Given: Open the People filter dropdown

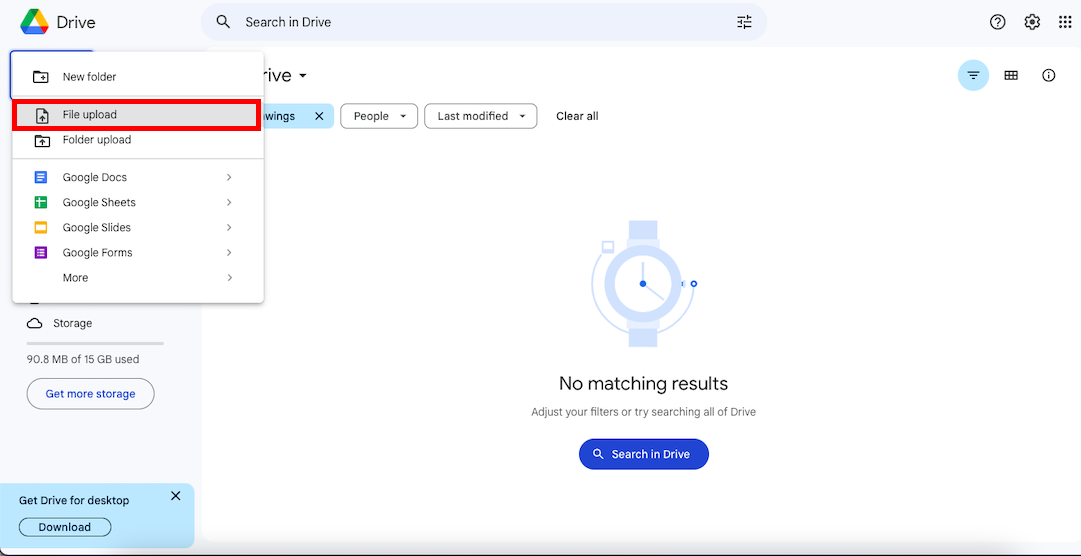Looking at the screenshot, I should coord(379,116).
